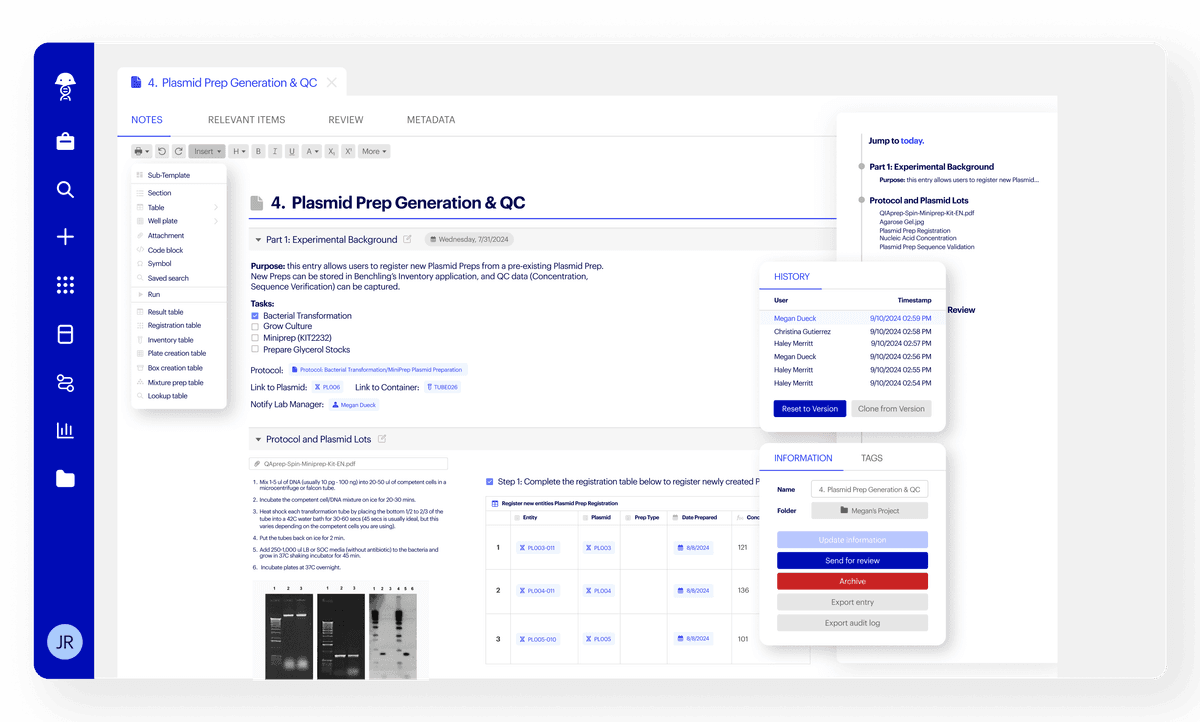Open the Workflows icon in the sidebar

64,382
